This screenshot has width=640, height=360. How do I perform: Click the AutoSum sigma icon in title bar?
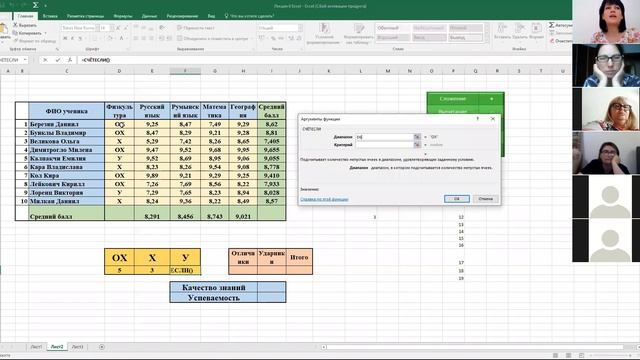36,5
